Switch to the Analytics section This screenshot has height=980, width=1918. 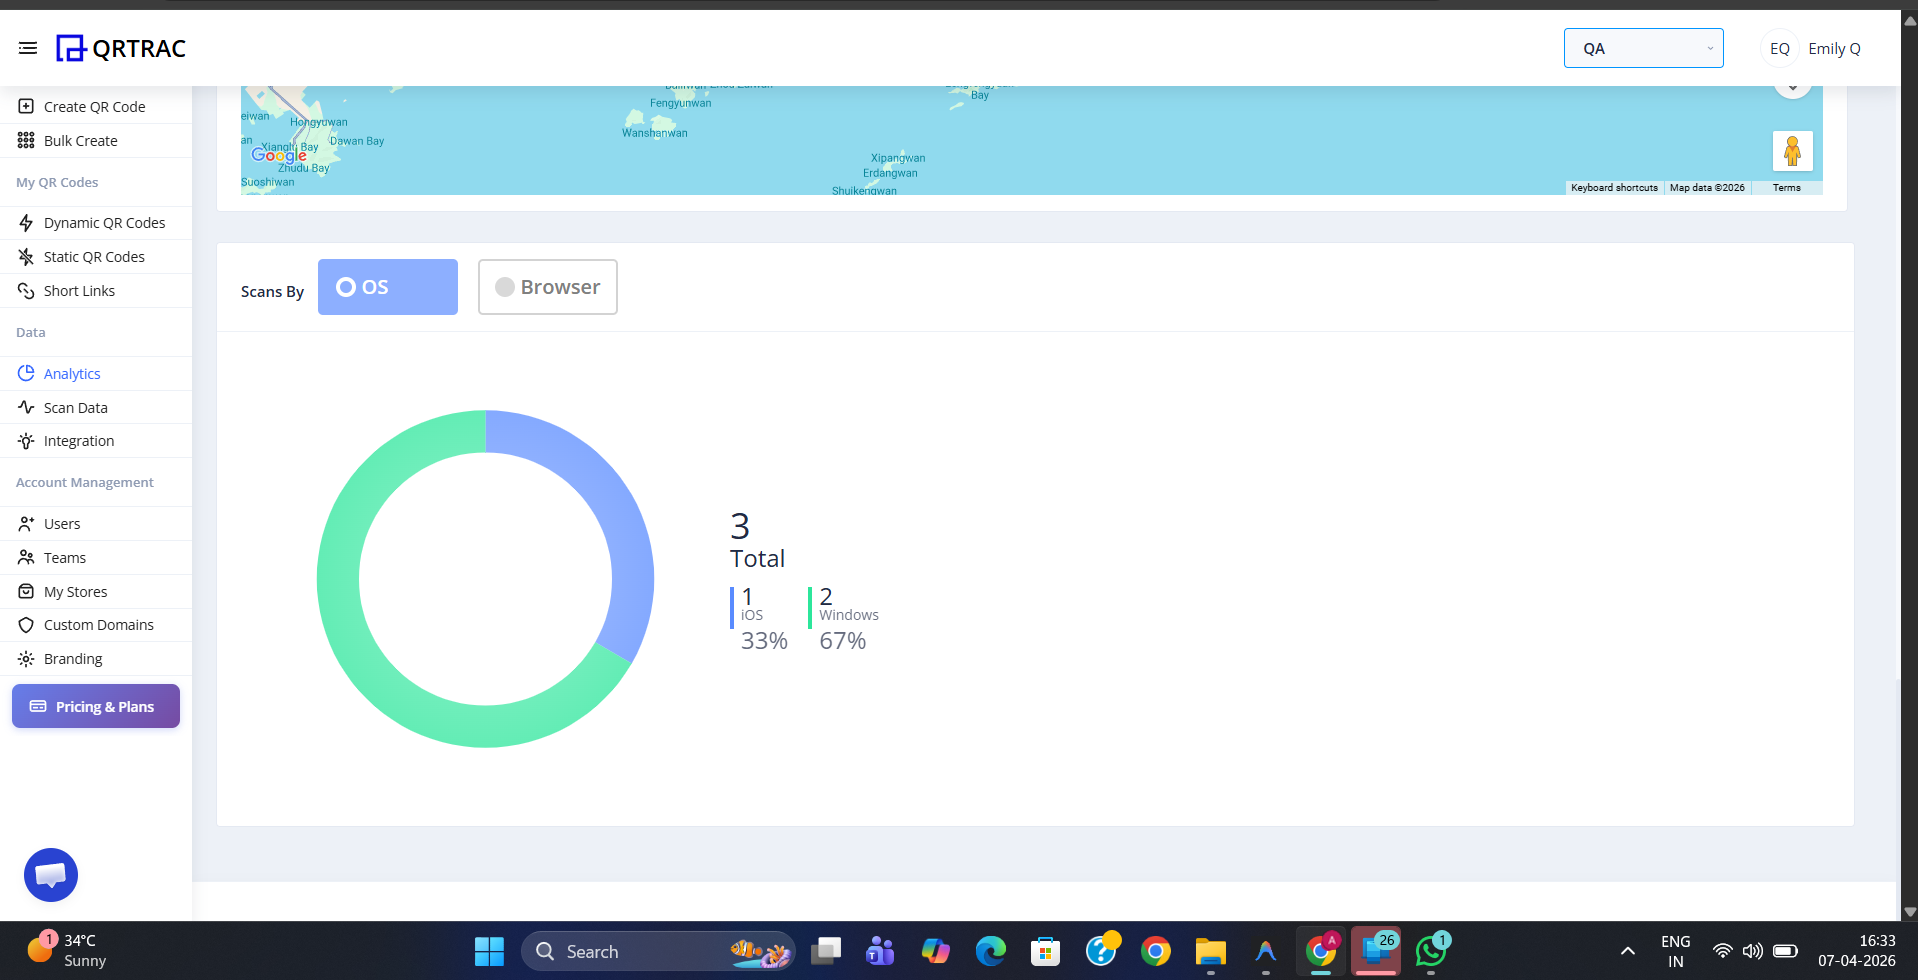[71, 373]
